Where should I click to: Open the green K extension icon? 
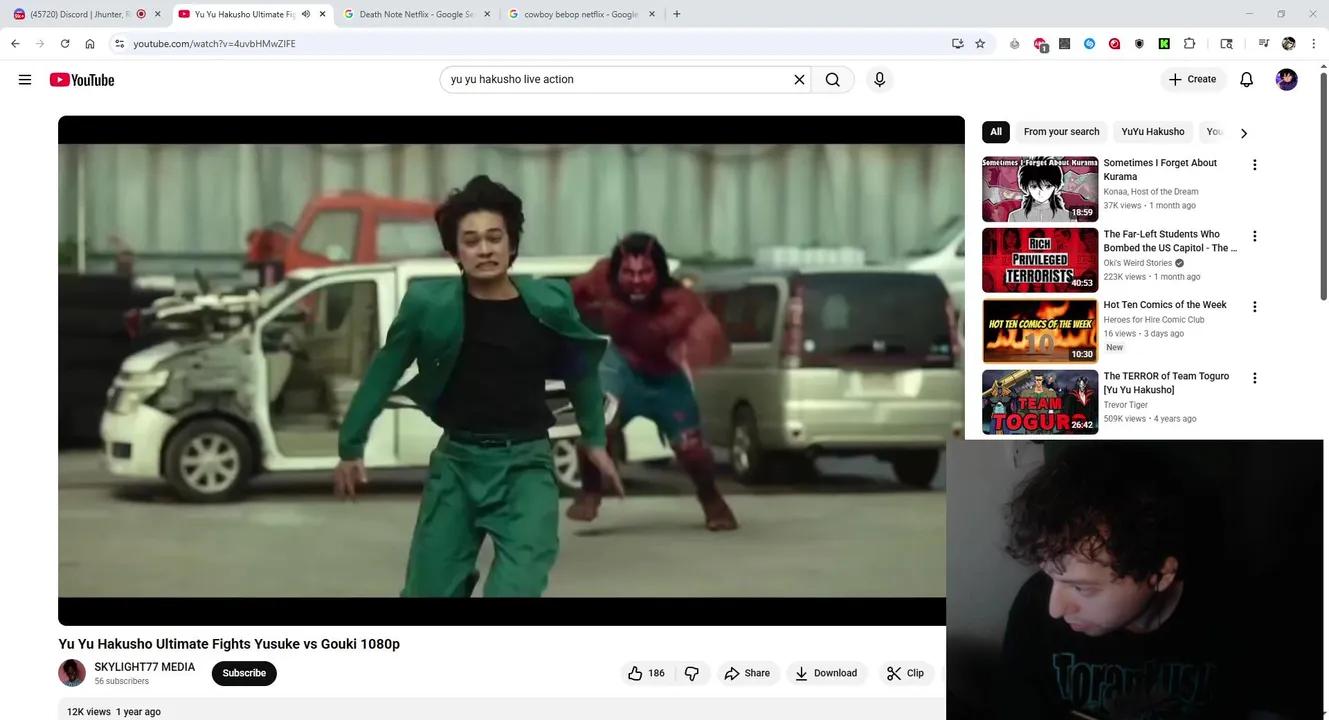point(1164,44)
